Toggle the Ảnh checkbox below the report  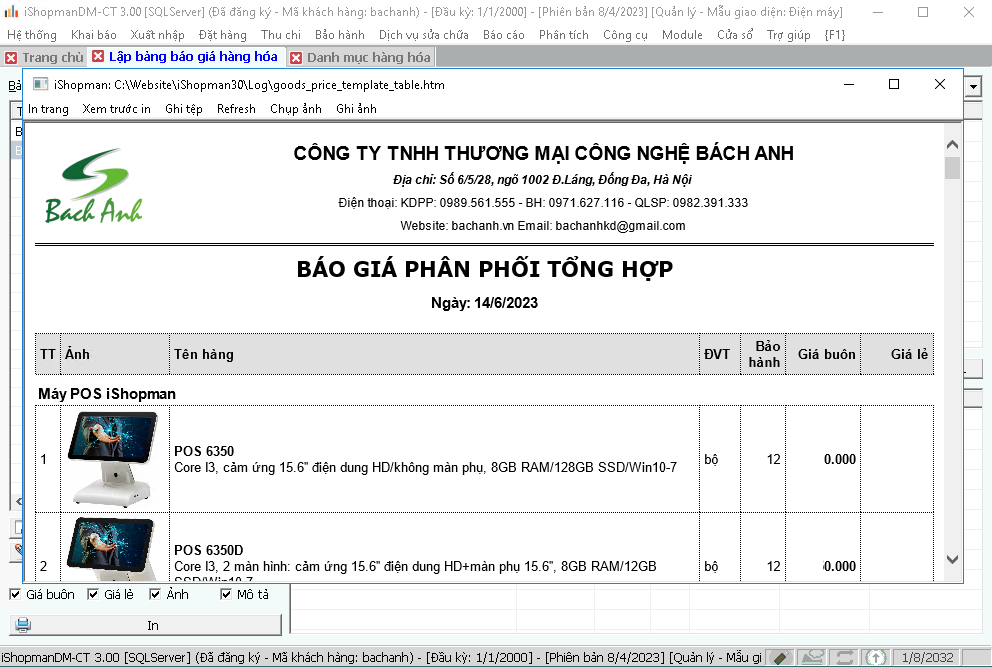click(155, 594)
